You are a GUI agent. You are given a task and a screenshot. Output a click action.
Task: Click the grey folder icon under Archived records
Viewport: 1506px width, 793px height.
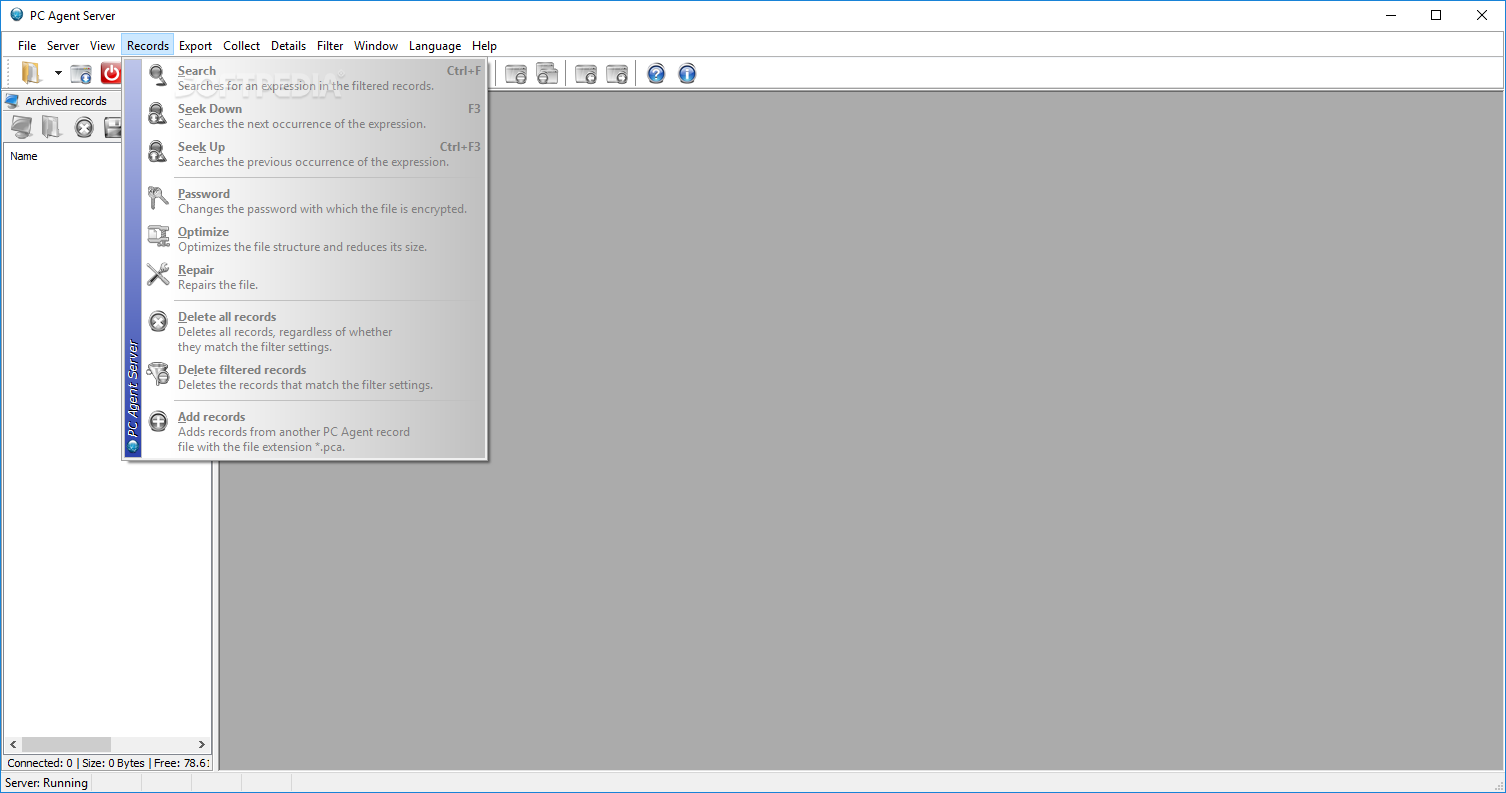tap(52, 127)
